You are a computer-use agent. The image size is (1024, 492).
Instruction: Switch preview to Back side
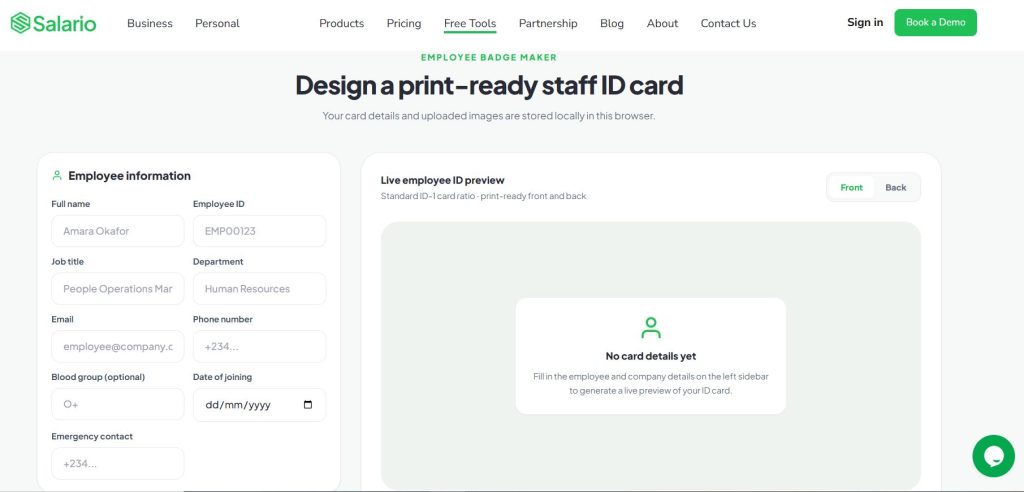tap(895, 188)
